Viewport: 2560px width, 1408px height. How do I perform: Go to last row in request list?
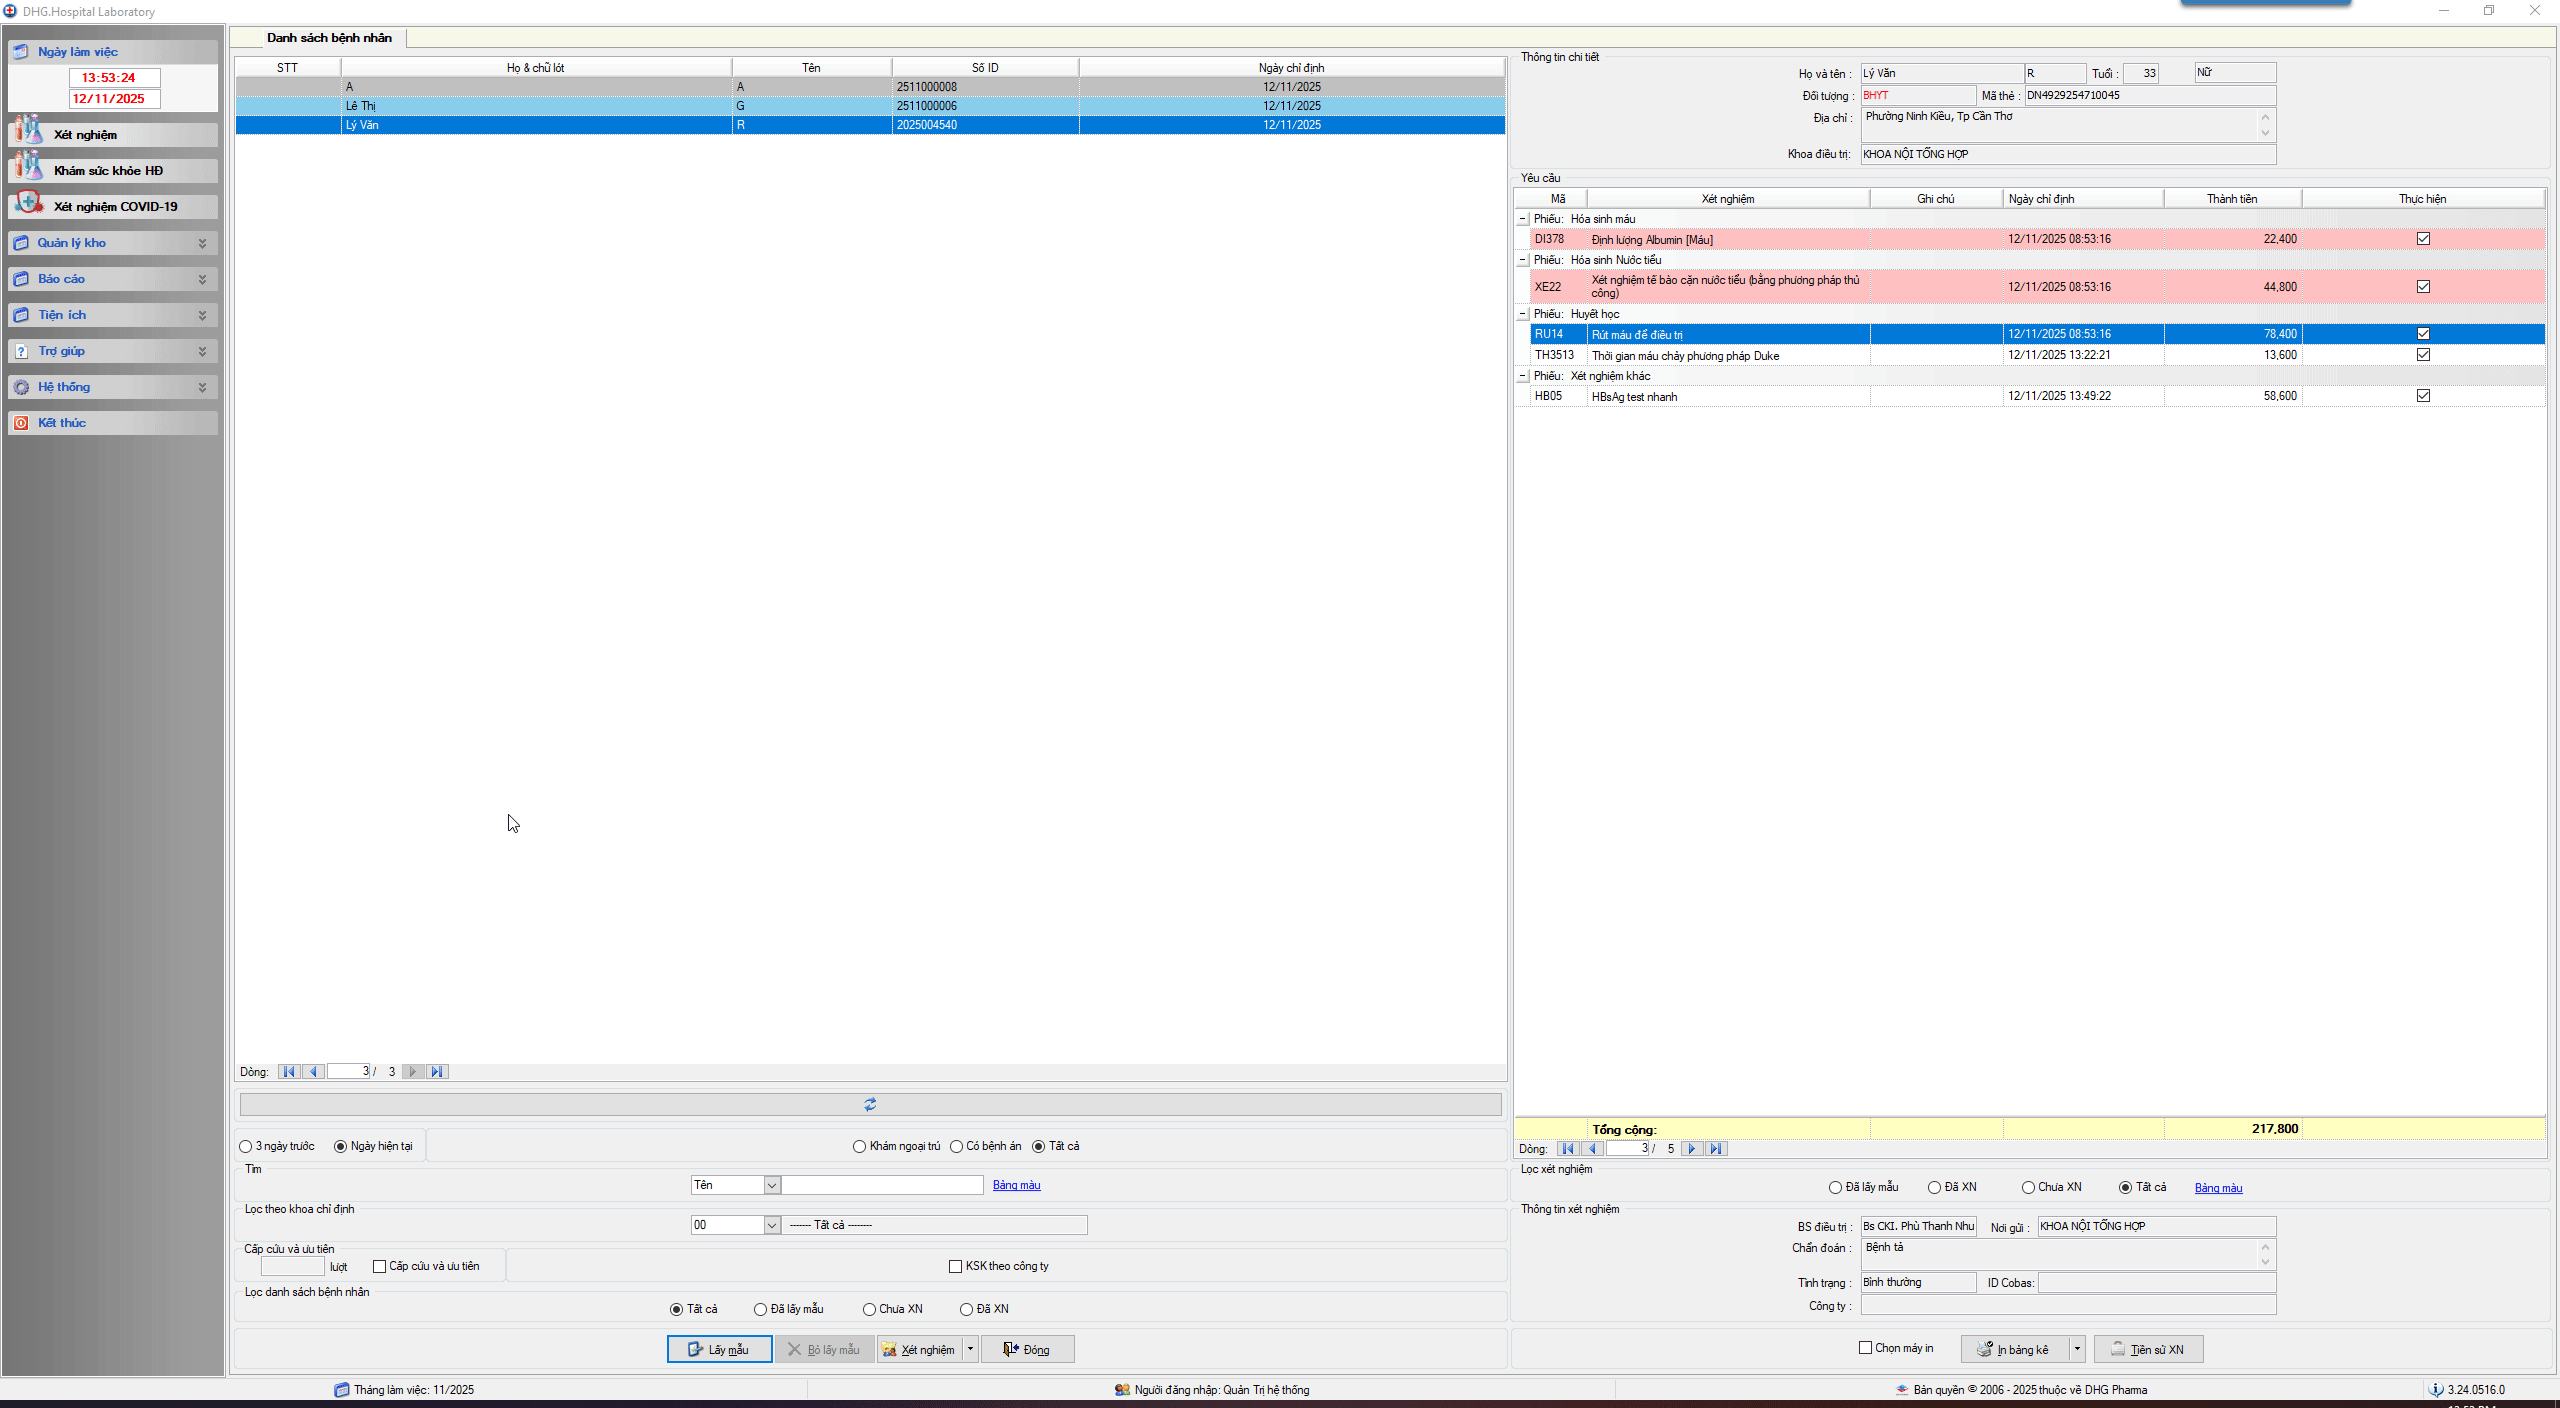click(x=1716, y=1148)
